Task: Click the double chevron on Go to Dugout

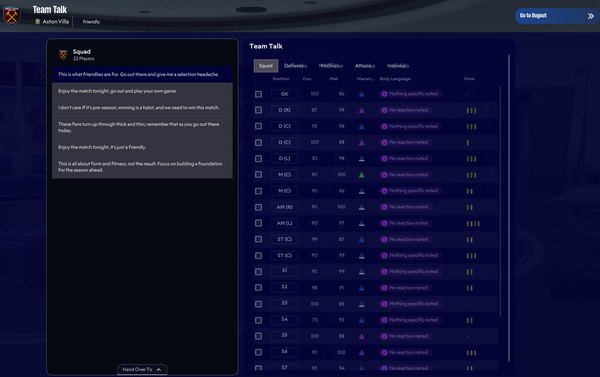Action: pos(591,16)
